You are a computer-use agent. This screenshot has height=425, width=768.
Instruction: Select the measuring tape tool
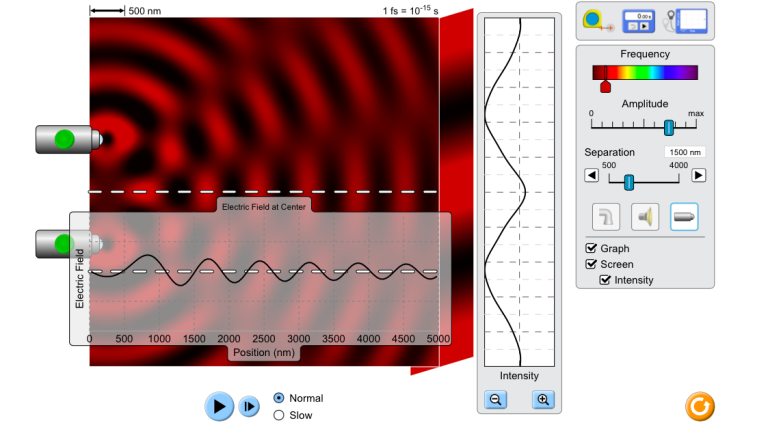[598, 21]
